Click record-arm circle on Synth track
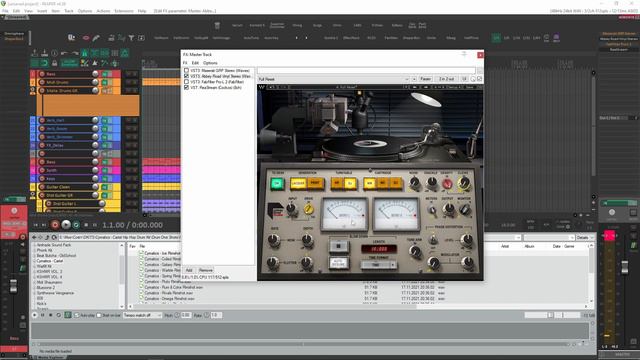This screenshot has width=640, height=360. [42, 170]
